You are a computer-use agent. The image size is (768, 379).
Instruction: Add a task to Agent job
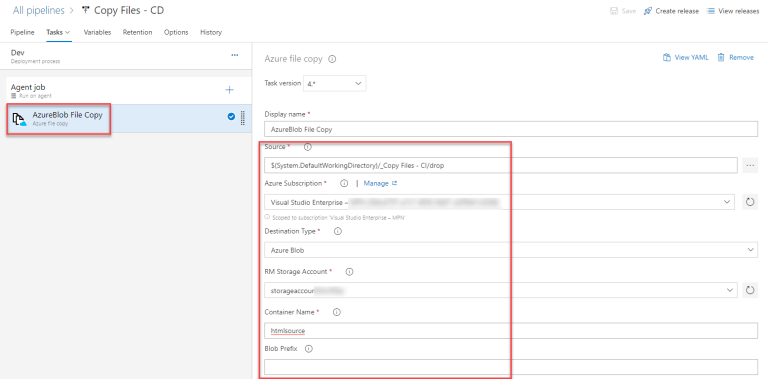[x=229, y=90]
